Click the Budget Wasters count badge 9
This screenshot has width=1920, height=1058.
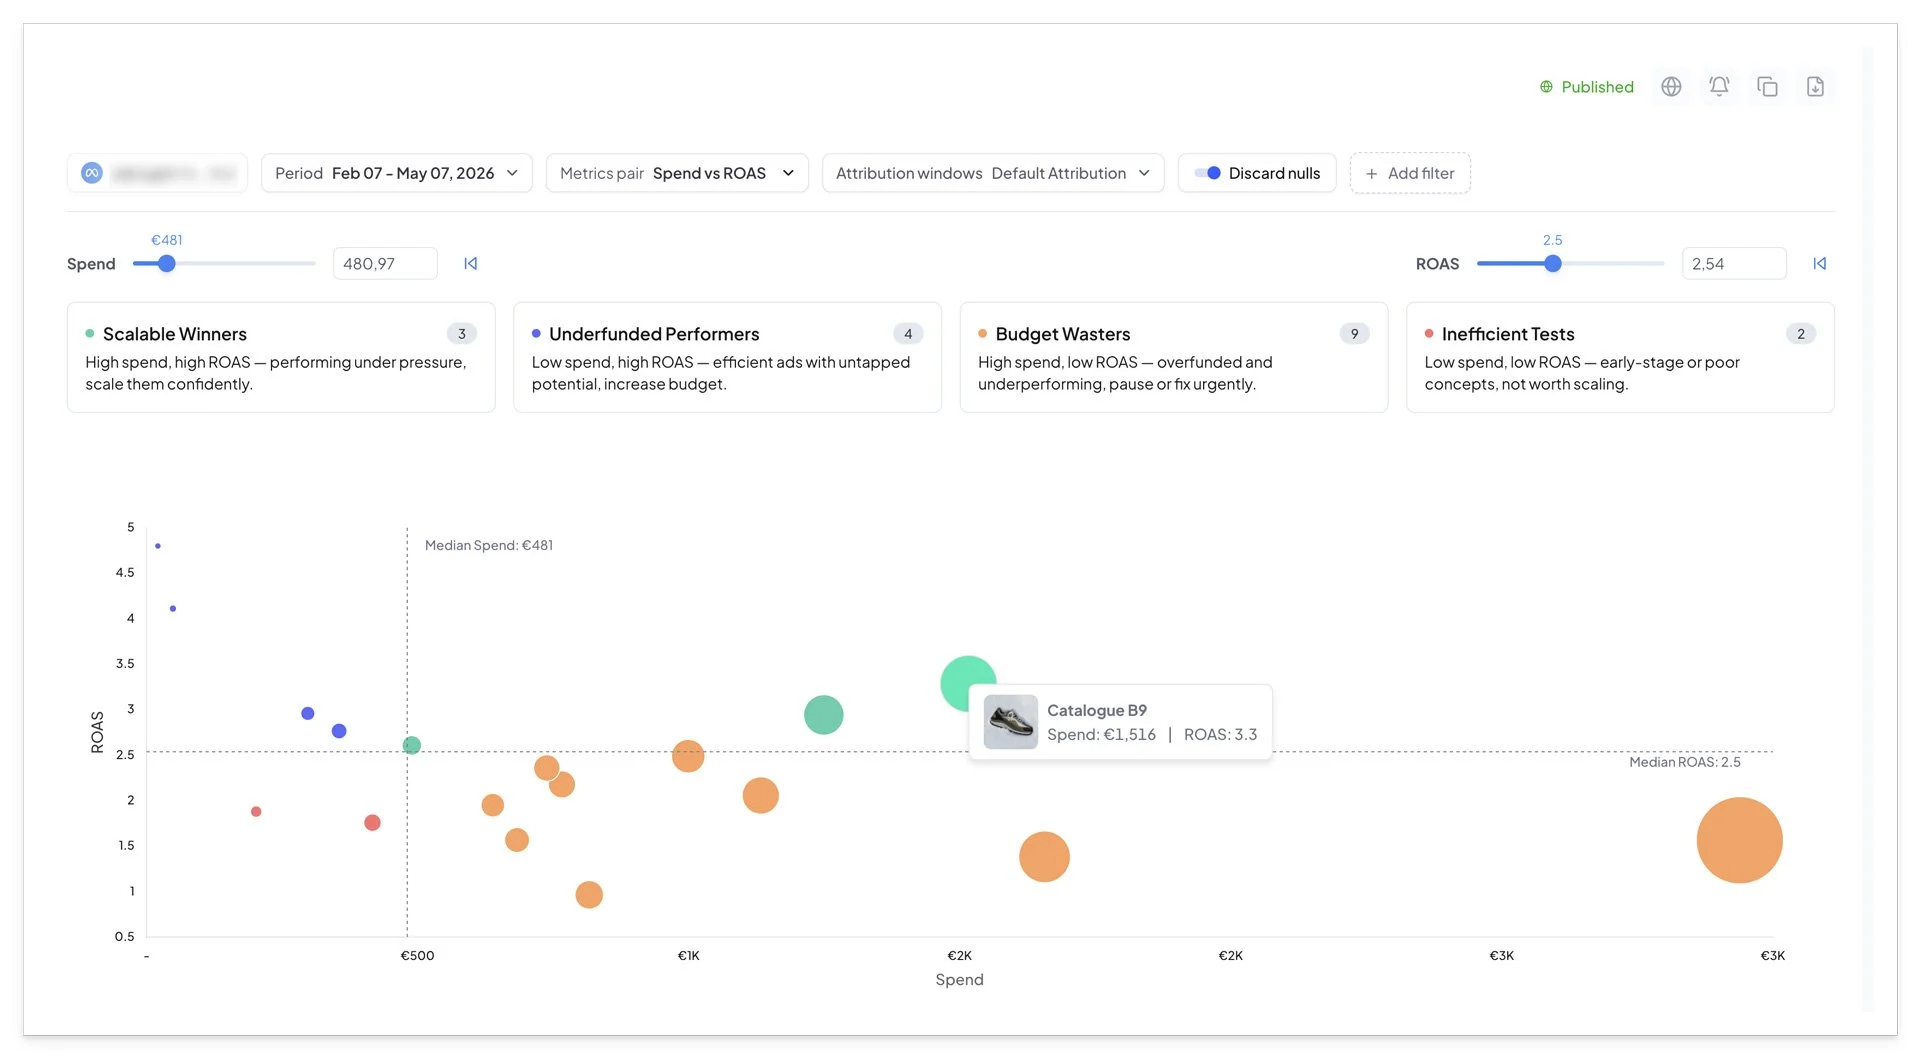[x=1355, y=334]
